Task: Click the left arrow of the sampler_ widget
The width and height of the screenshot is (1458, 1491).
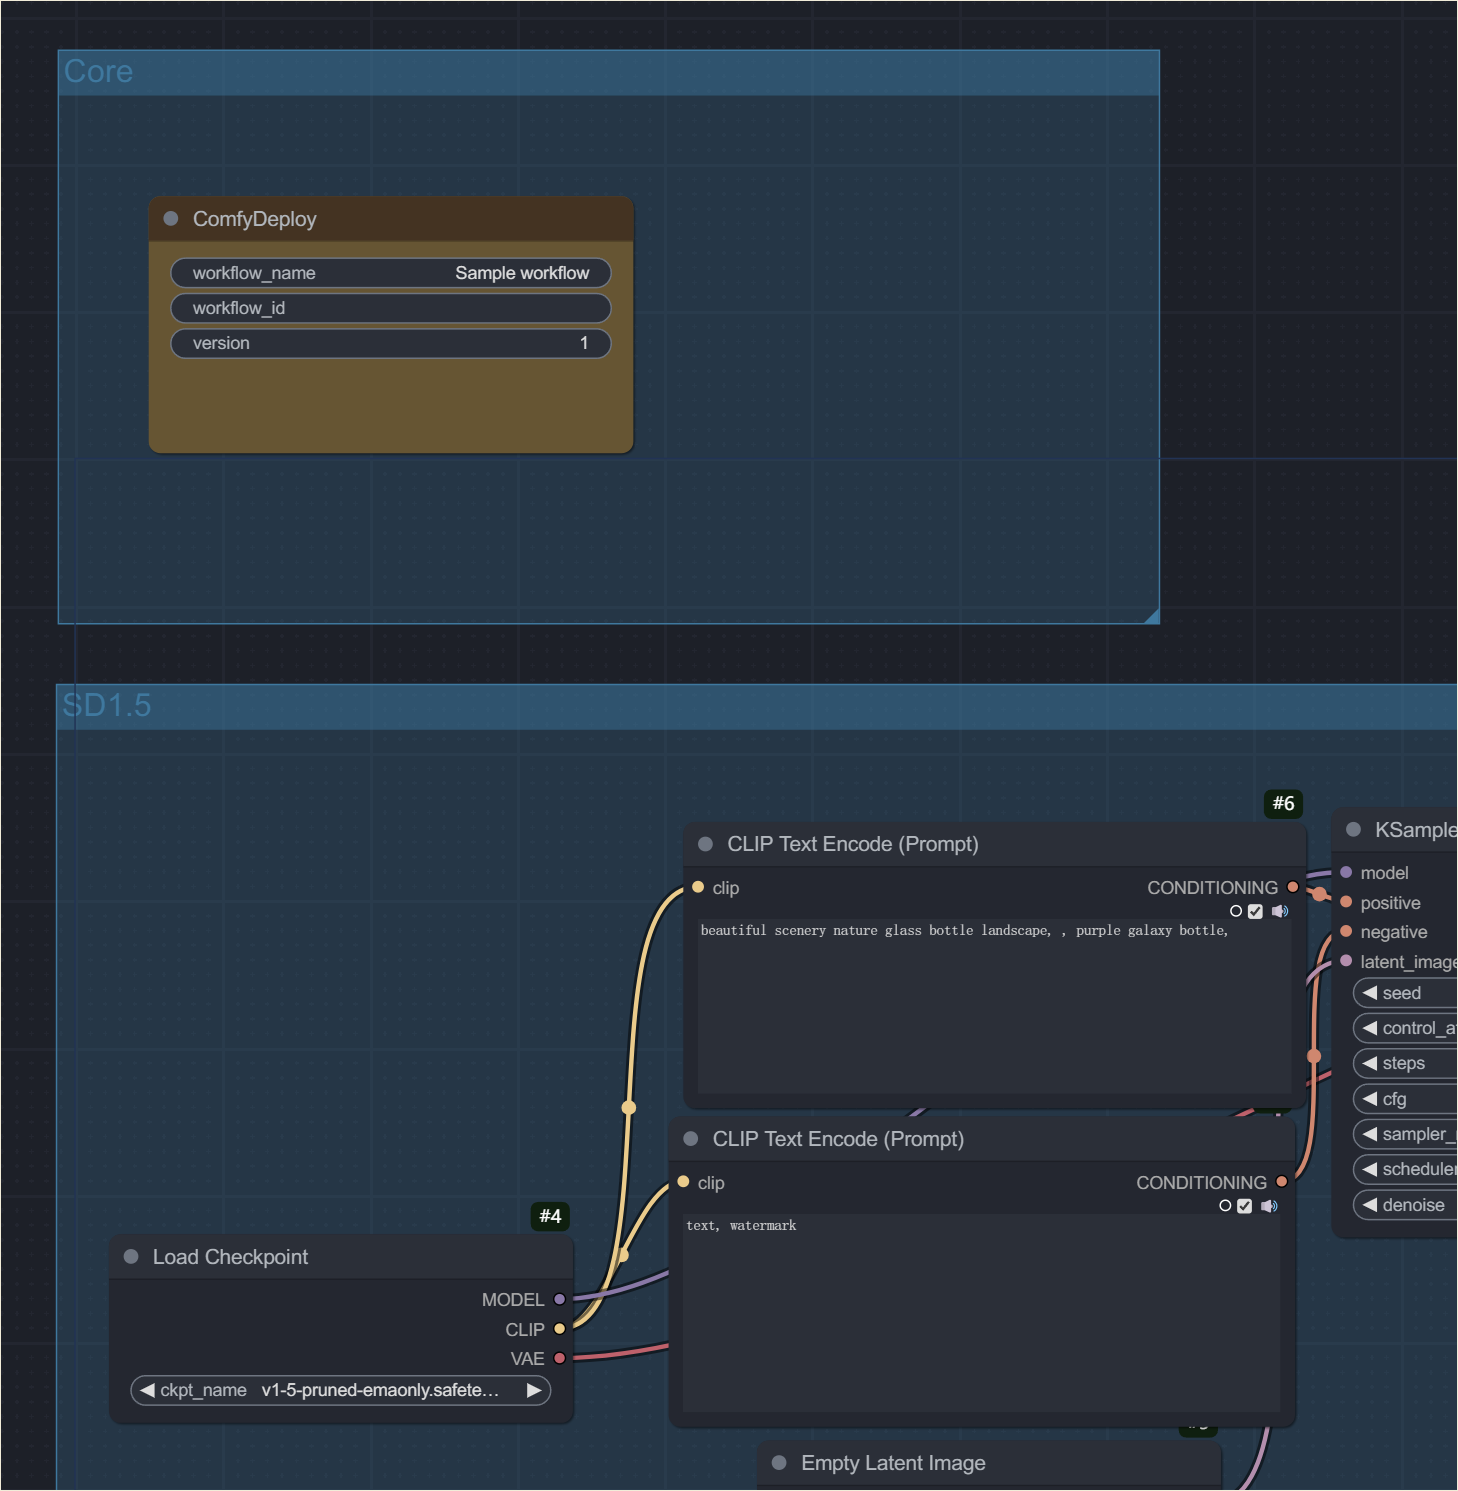Action: pos(1370,1134)
